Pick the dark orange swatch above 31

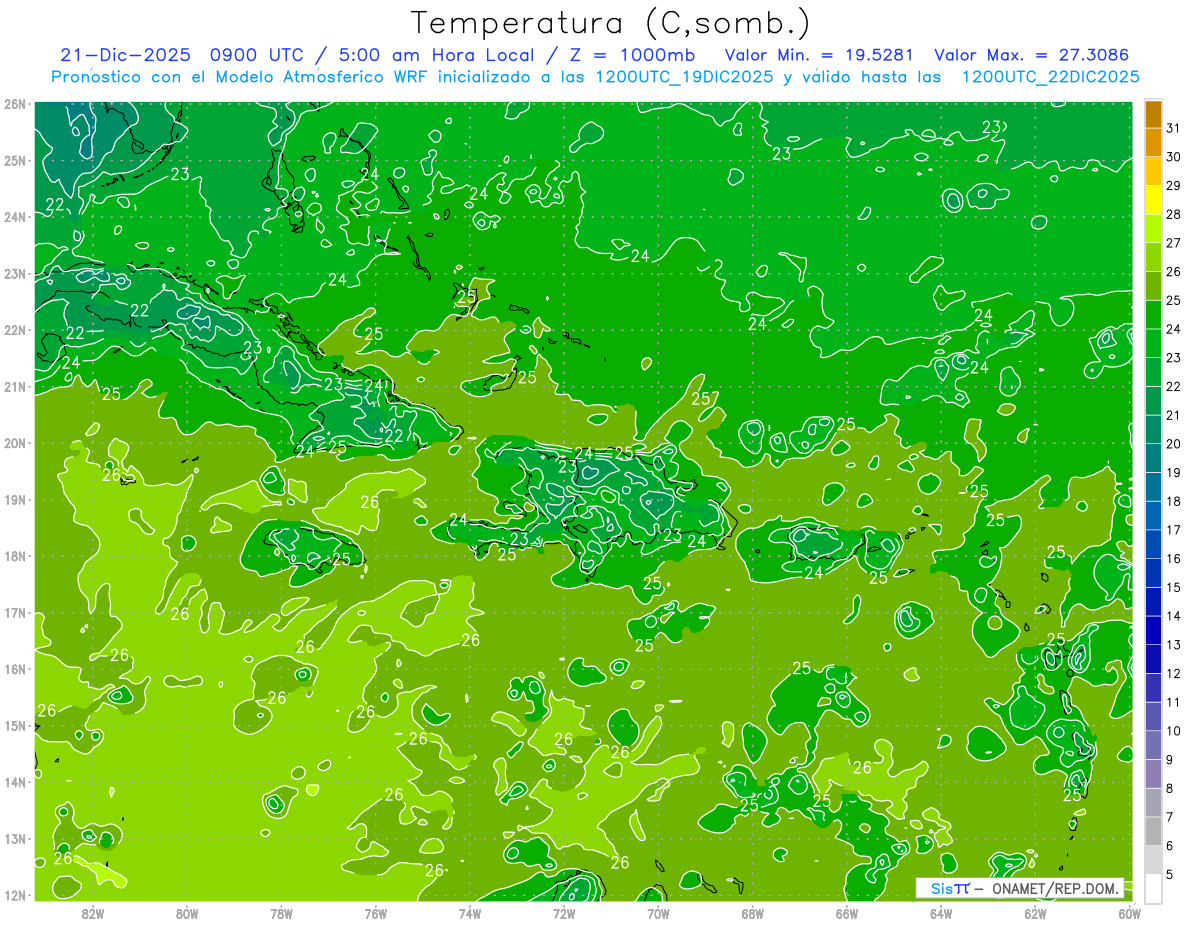(1153, 114)
